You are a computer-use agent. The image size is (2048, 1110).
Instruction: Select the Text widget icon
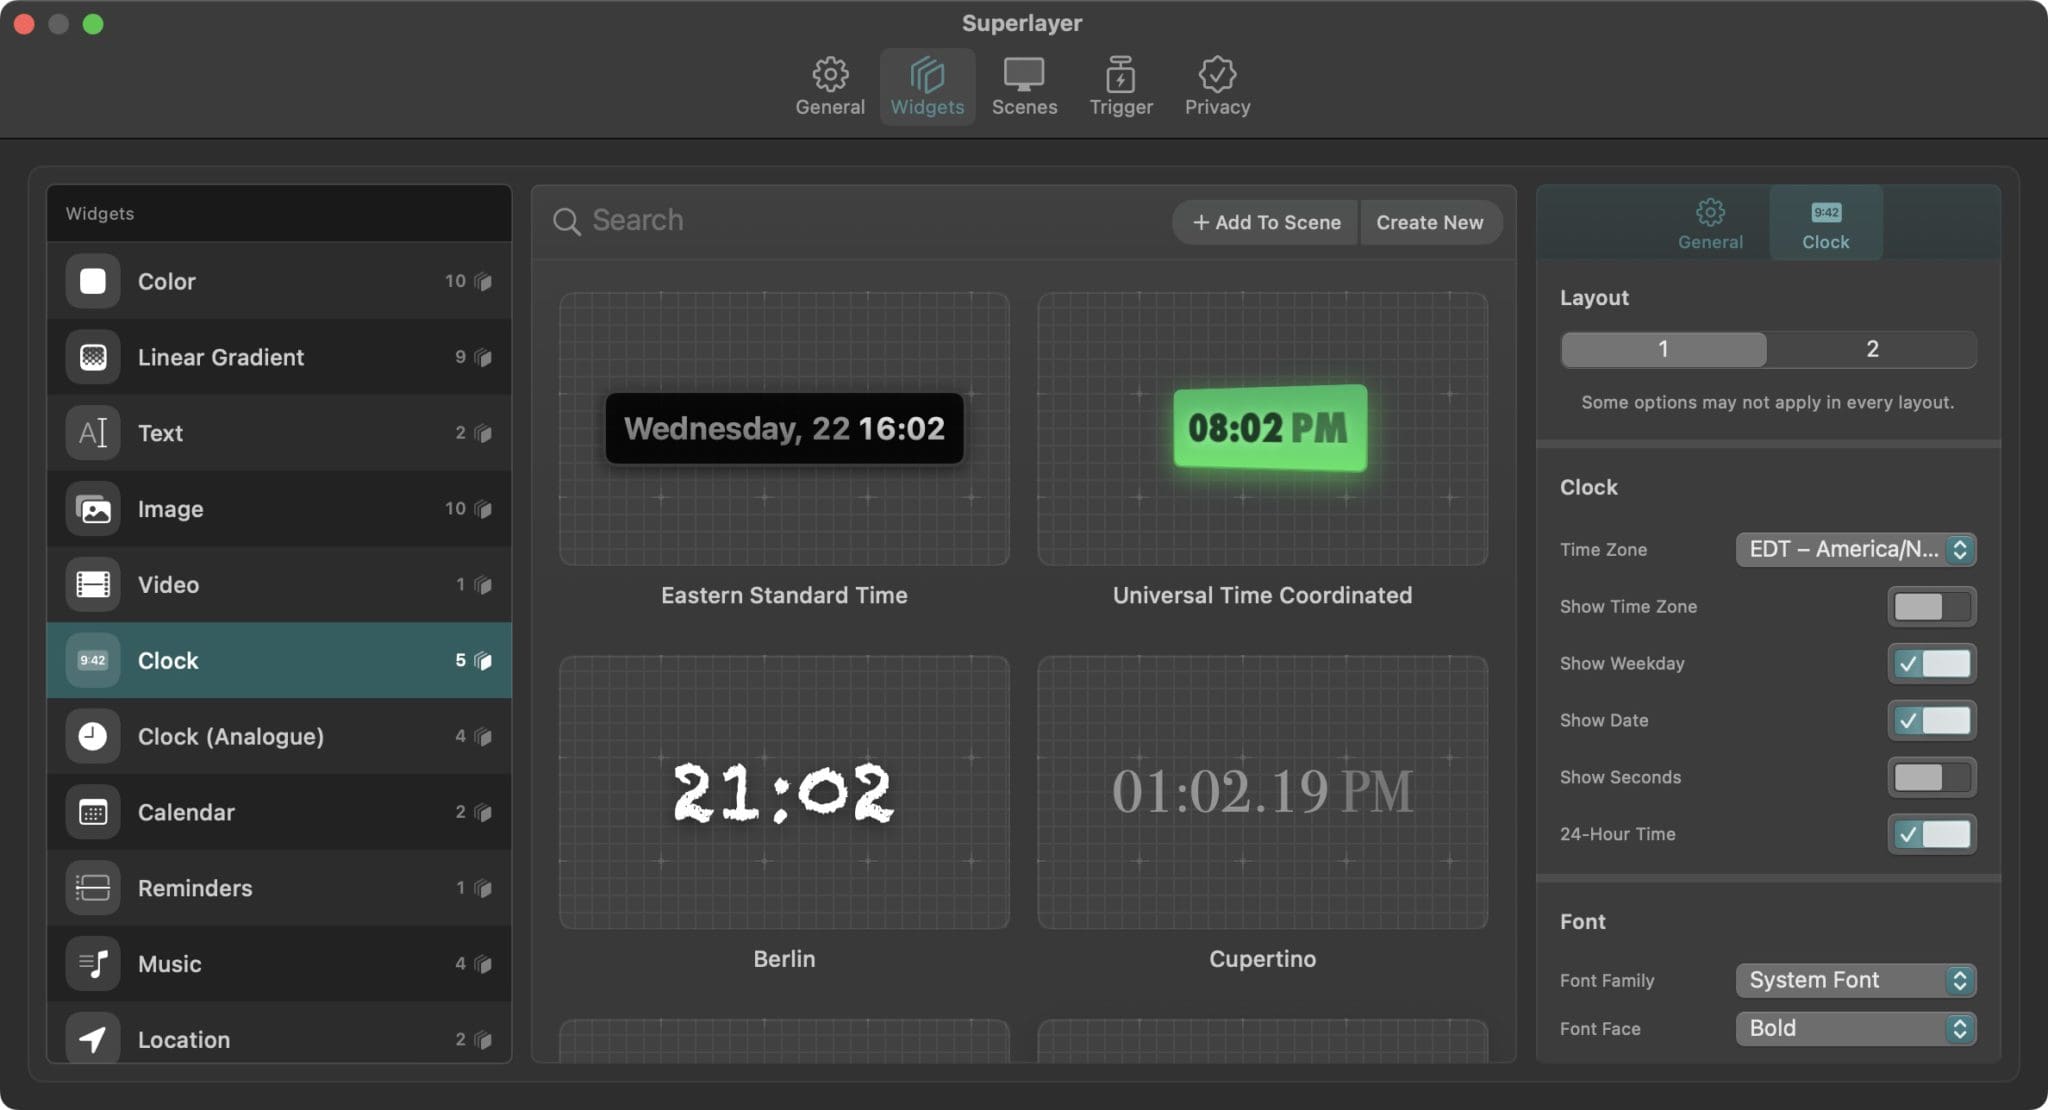pos(92,432)
